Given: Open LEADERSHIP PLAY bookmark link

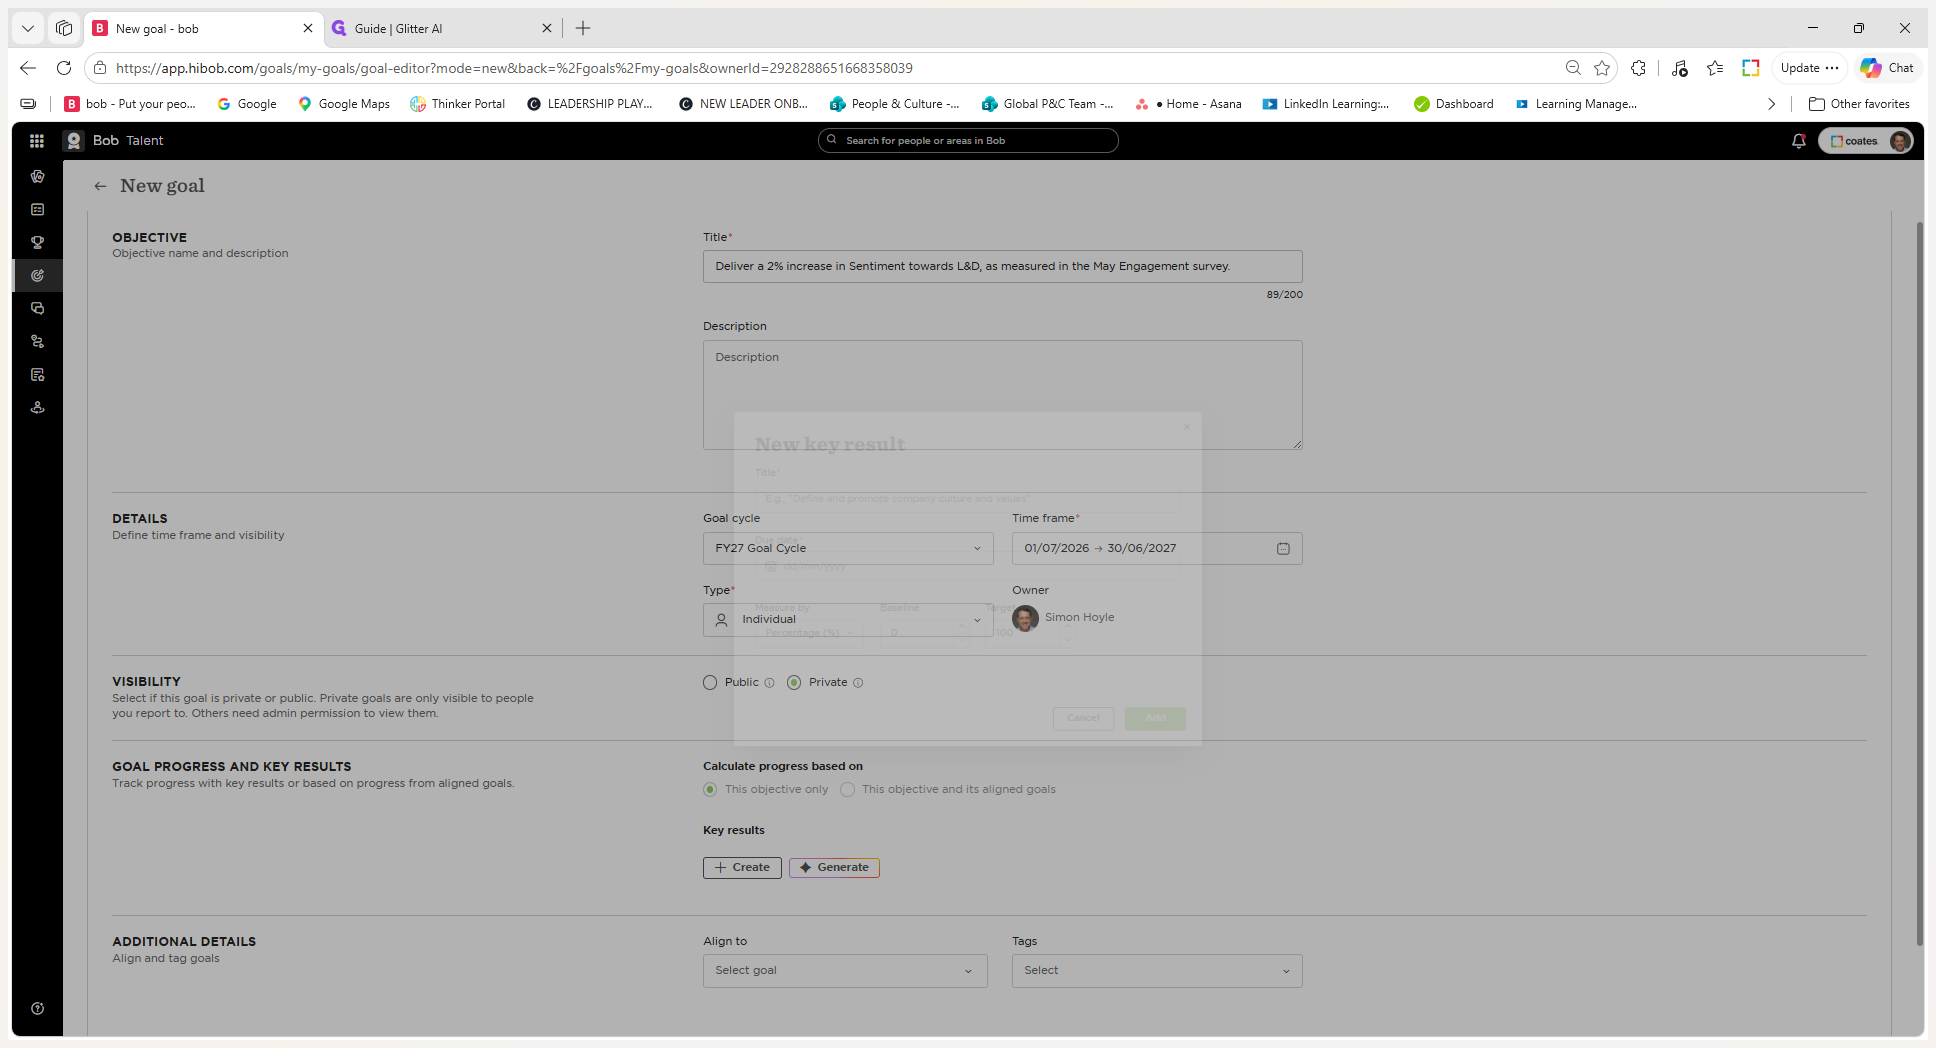Looking at the screenshot, I should coord(590,104).
